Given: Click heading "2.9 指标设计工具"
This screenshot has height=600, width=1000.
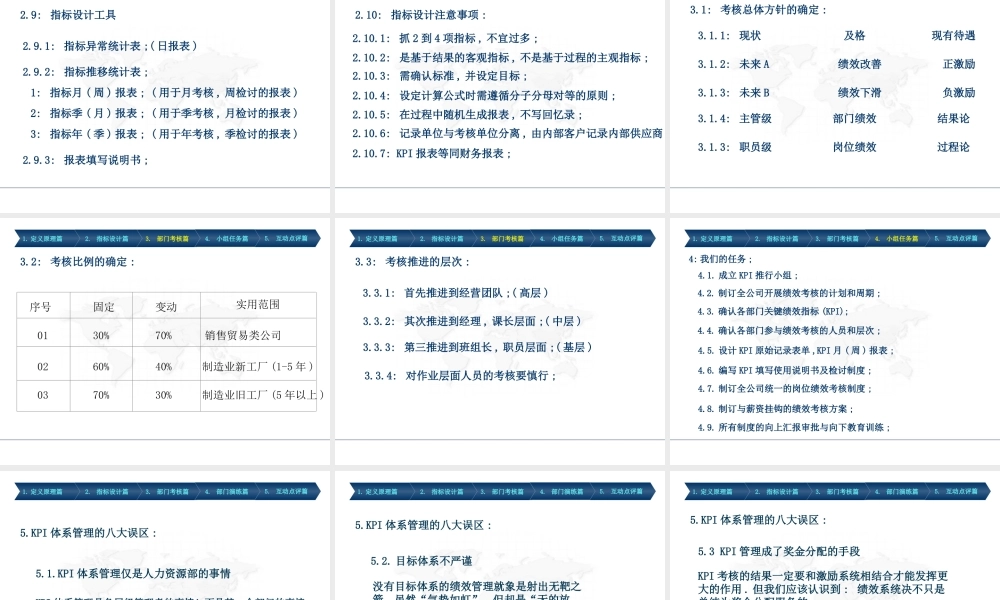Looking at the screenshot, I should click(70, 14).
